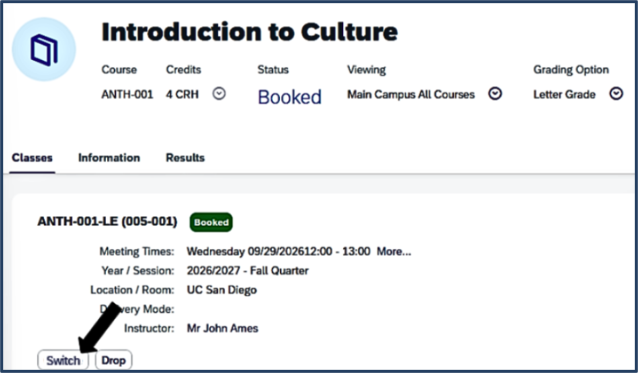The image size is (638, 373).
Task: Select the 4 CRH credits value
Action: pyautogui.click(x=182, y=94)
